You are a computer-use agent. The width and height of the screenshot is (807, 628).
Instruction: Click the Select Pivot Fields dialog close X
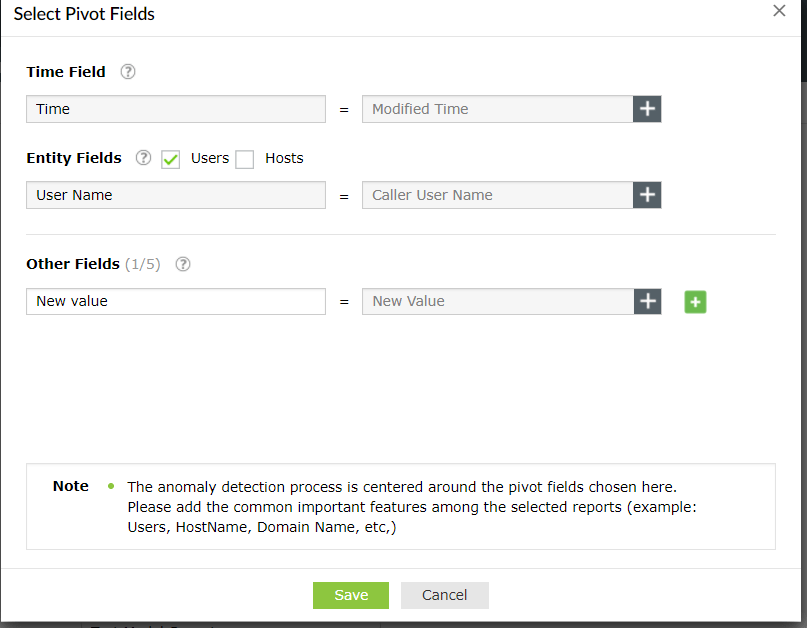click(777, 11)
